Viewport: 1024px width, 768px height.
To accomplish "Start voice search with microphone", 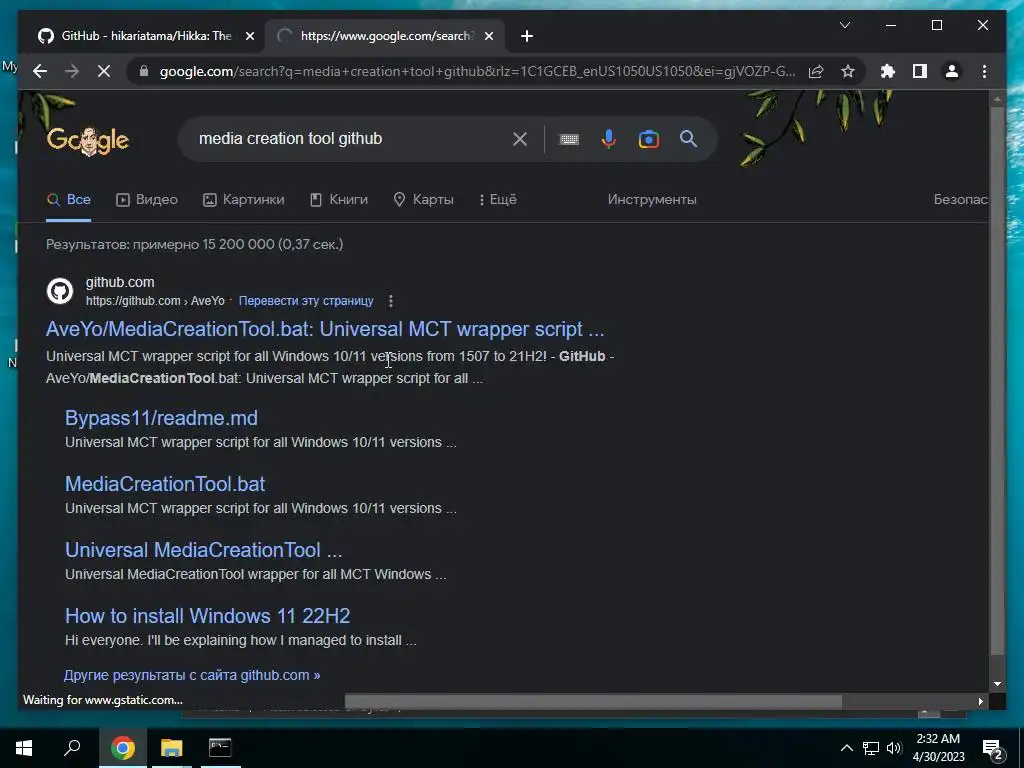I will 609,139.
